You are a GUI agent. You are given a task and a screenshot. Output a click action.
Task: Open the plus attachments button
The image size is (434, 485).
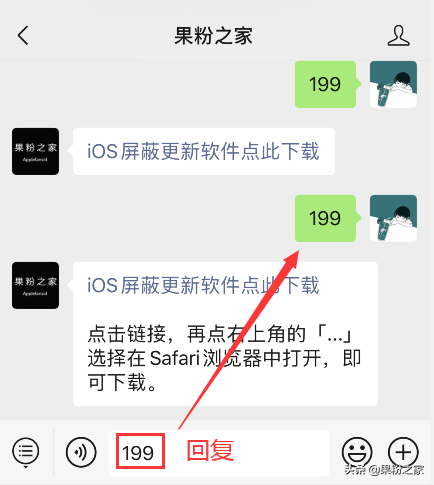click(x=403, y=452)
